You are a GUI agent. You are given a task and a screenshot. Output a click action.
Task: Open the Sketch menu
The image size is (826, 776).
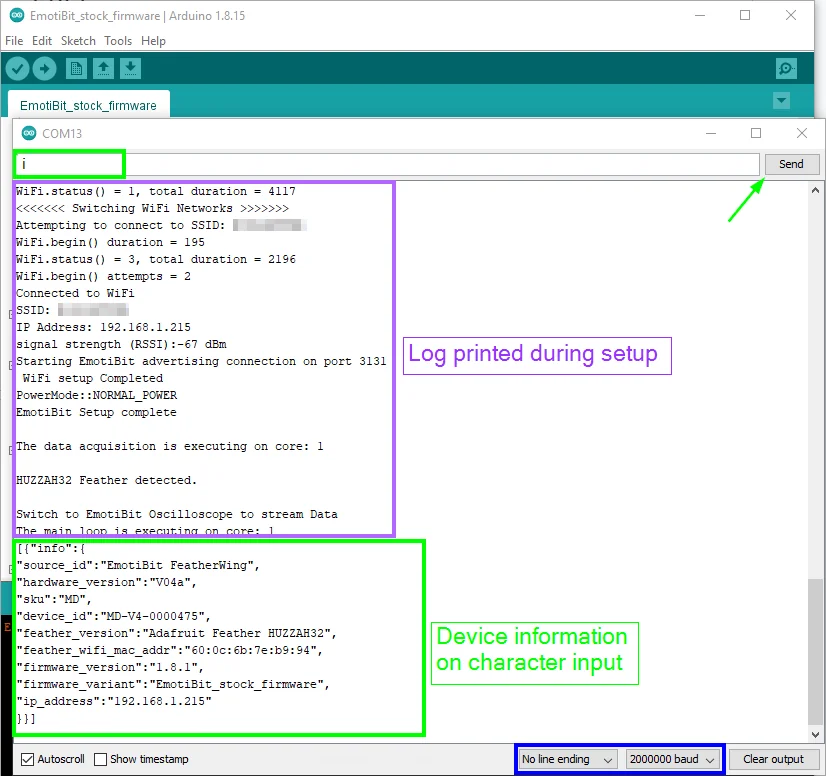[x=78, y=41]
